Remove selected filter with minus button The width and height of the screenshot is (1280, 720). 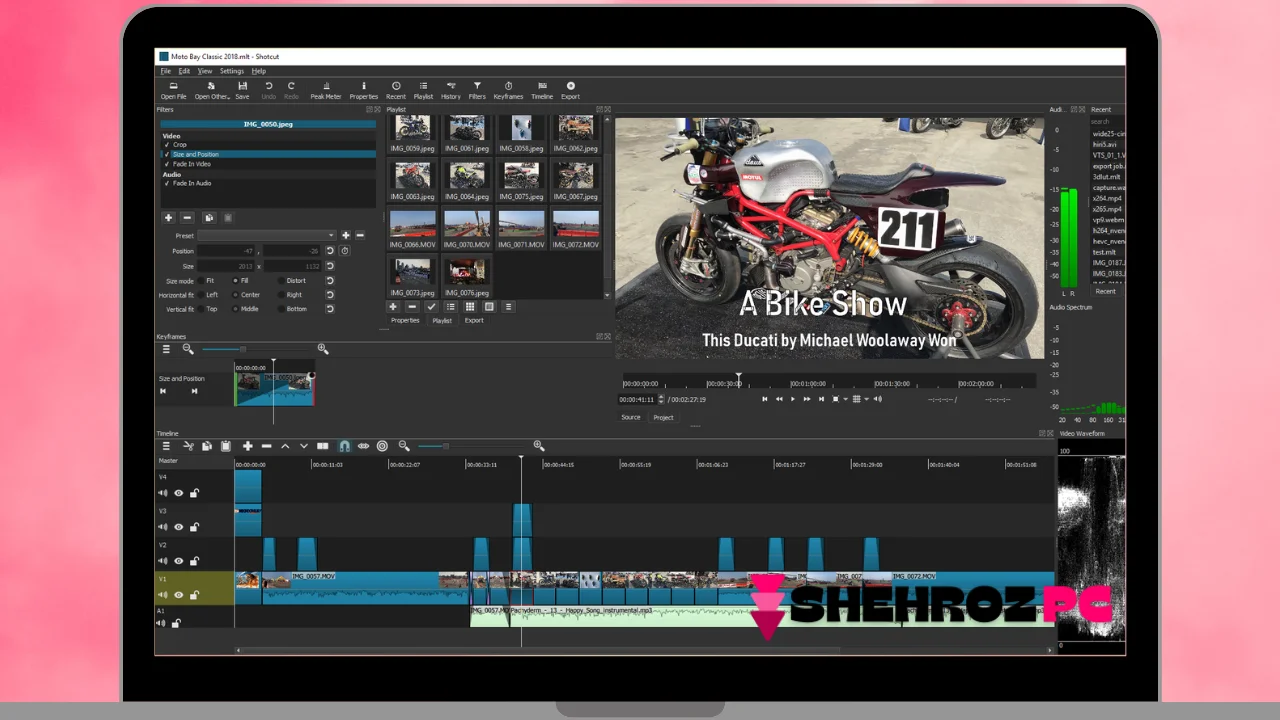click(x=187, y=217)
